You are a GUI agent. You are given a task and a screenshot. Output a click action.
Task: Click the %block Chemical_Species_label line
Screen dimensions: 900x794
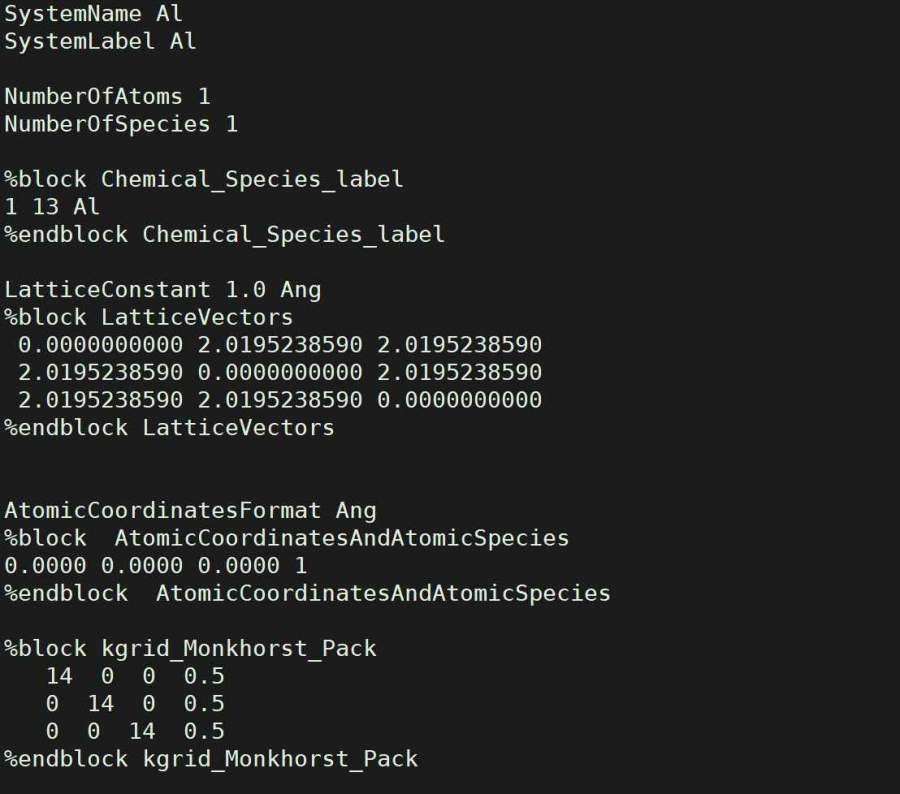click(204, 180)
